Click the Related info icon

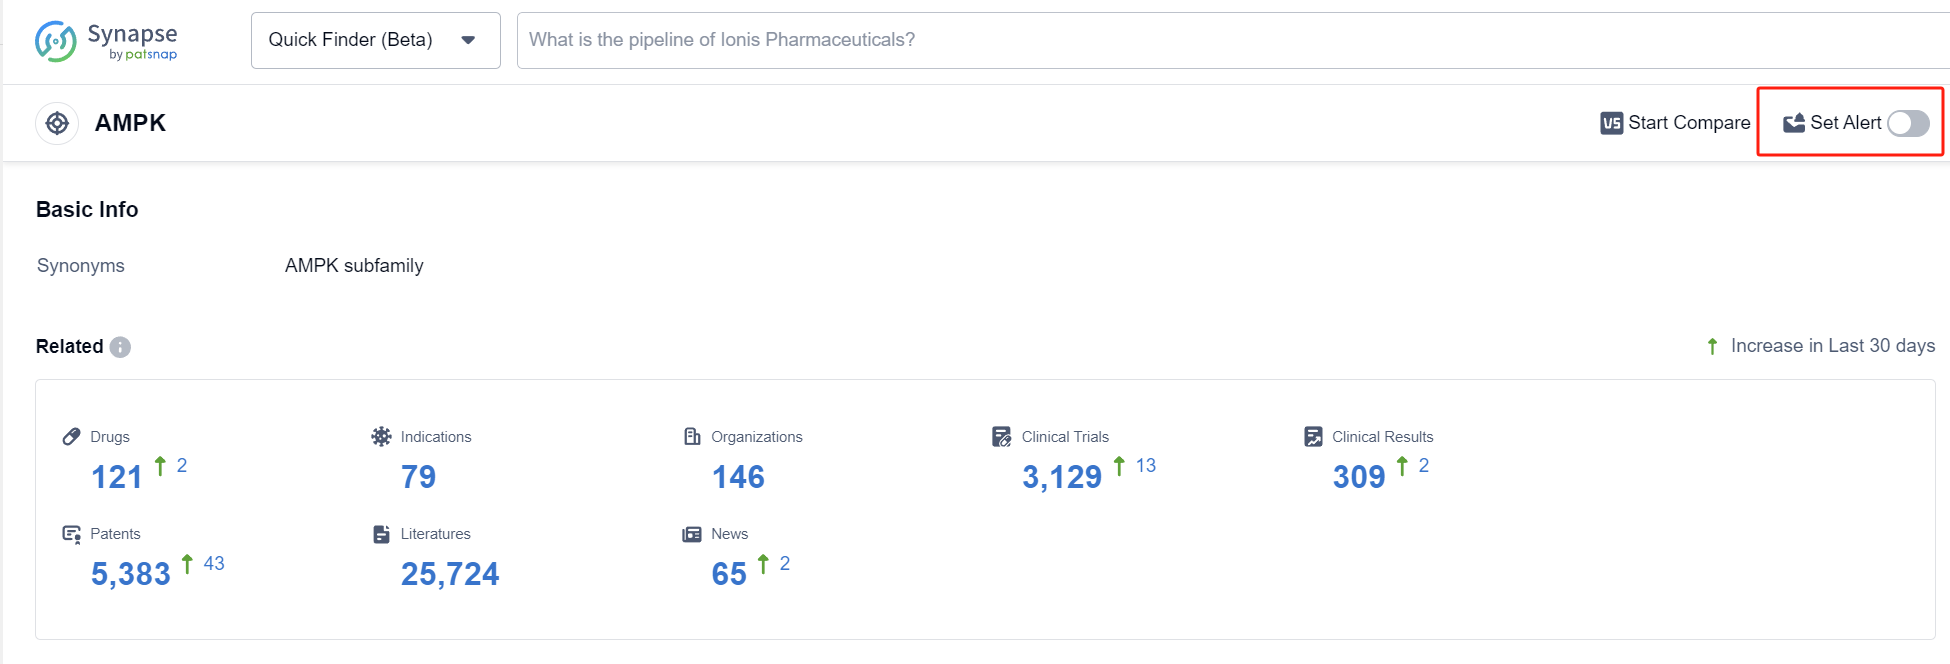(120, 347)
